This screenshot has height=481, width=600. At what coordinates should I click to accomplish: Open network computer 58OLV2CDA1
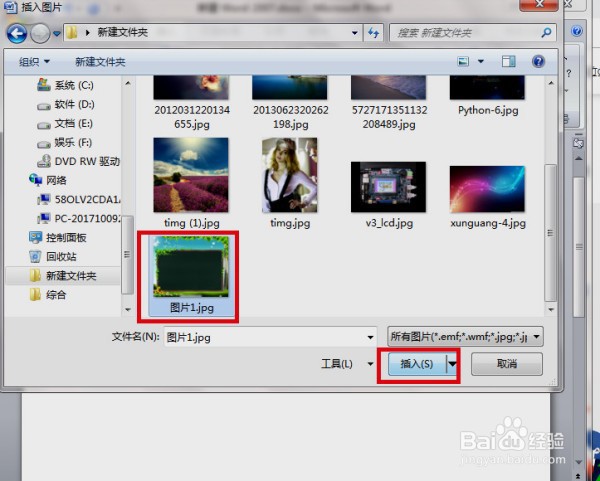point(79,199)
